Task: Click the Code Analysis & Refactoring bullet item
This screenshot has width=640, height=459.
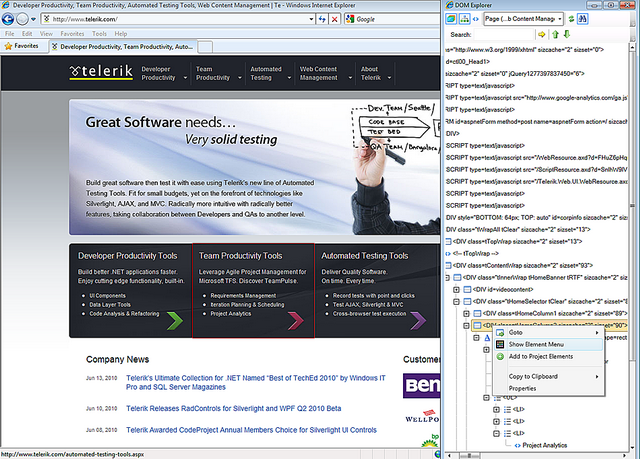Action: click(124, 314)
